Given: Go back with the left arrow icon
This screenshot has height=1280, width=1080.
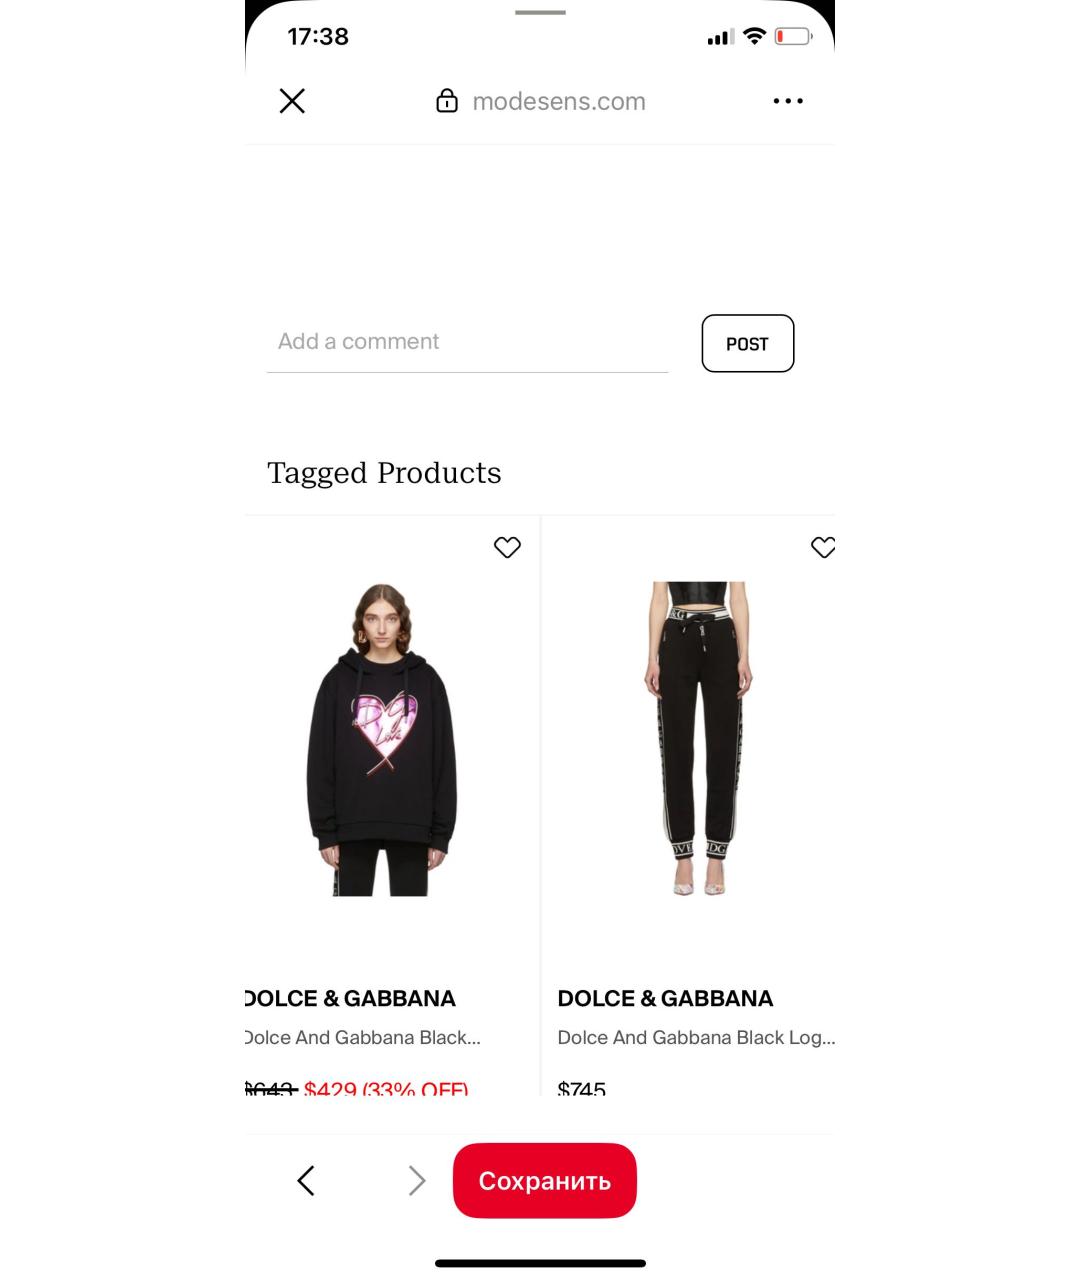Looking at the screenshot, I should click(x=306, y=1181).
